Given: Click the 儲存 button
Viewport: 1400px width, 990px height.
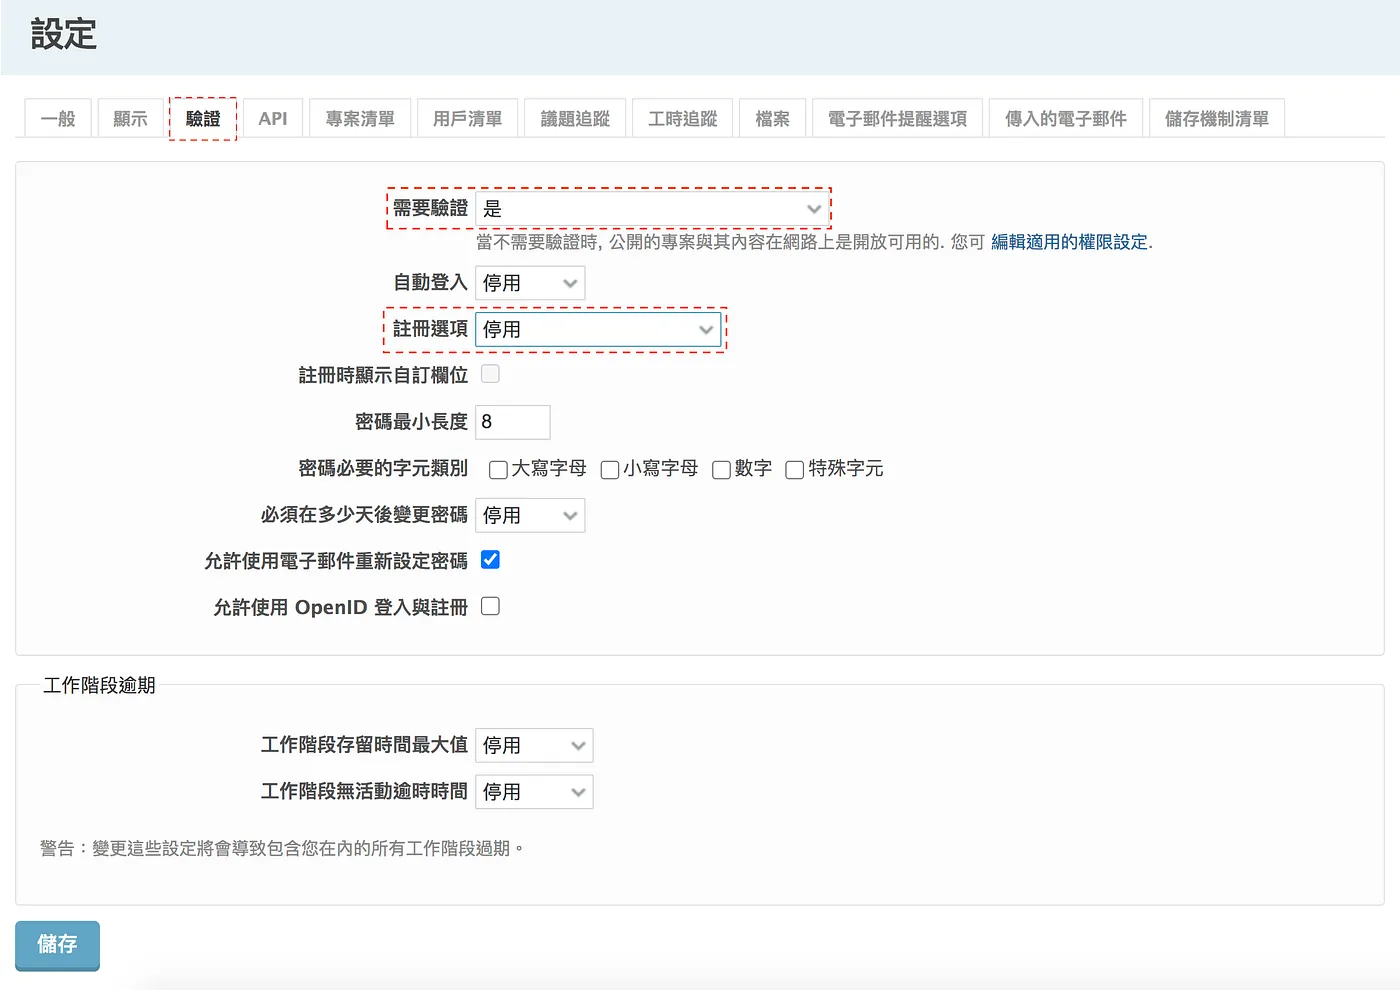Looking at the screenshot, I should click(57, 945).
